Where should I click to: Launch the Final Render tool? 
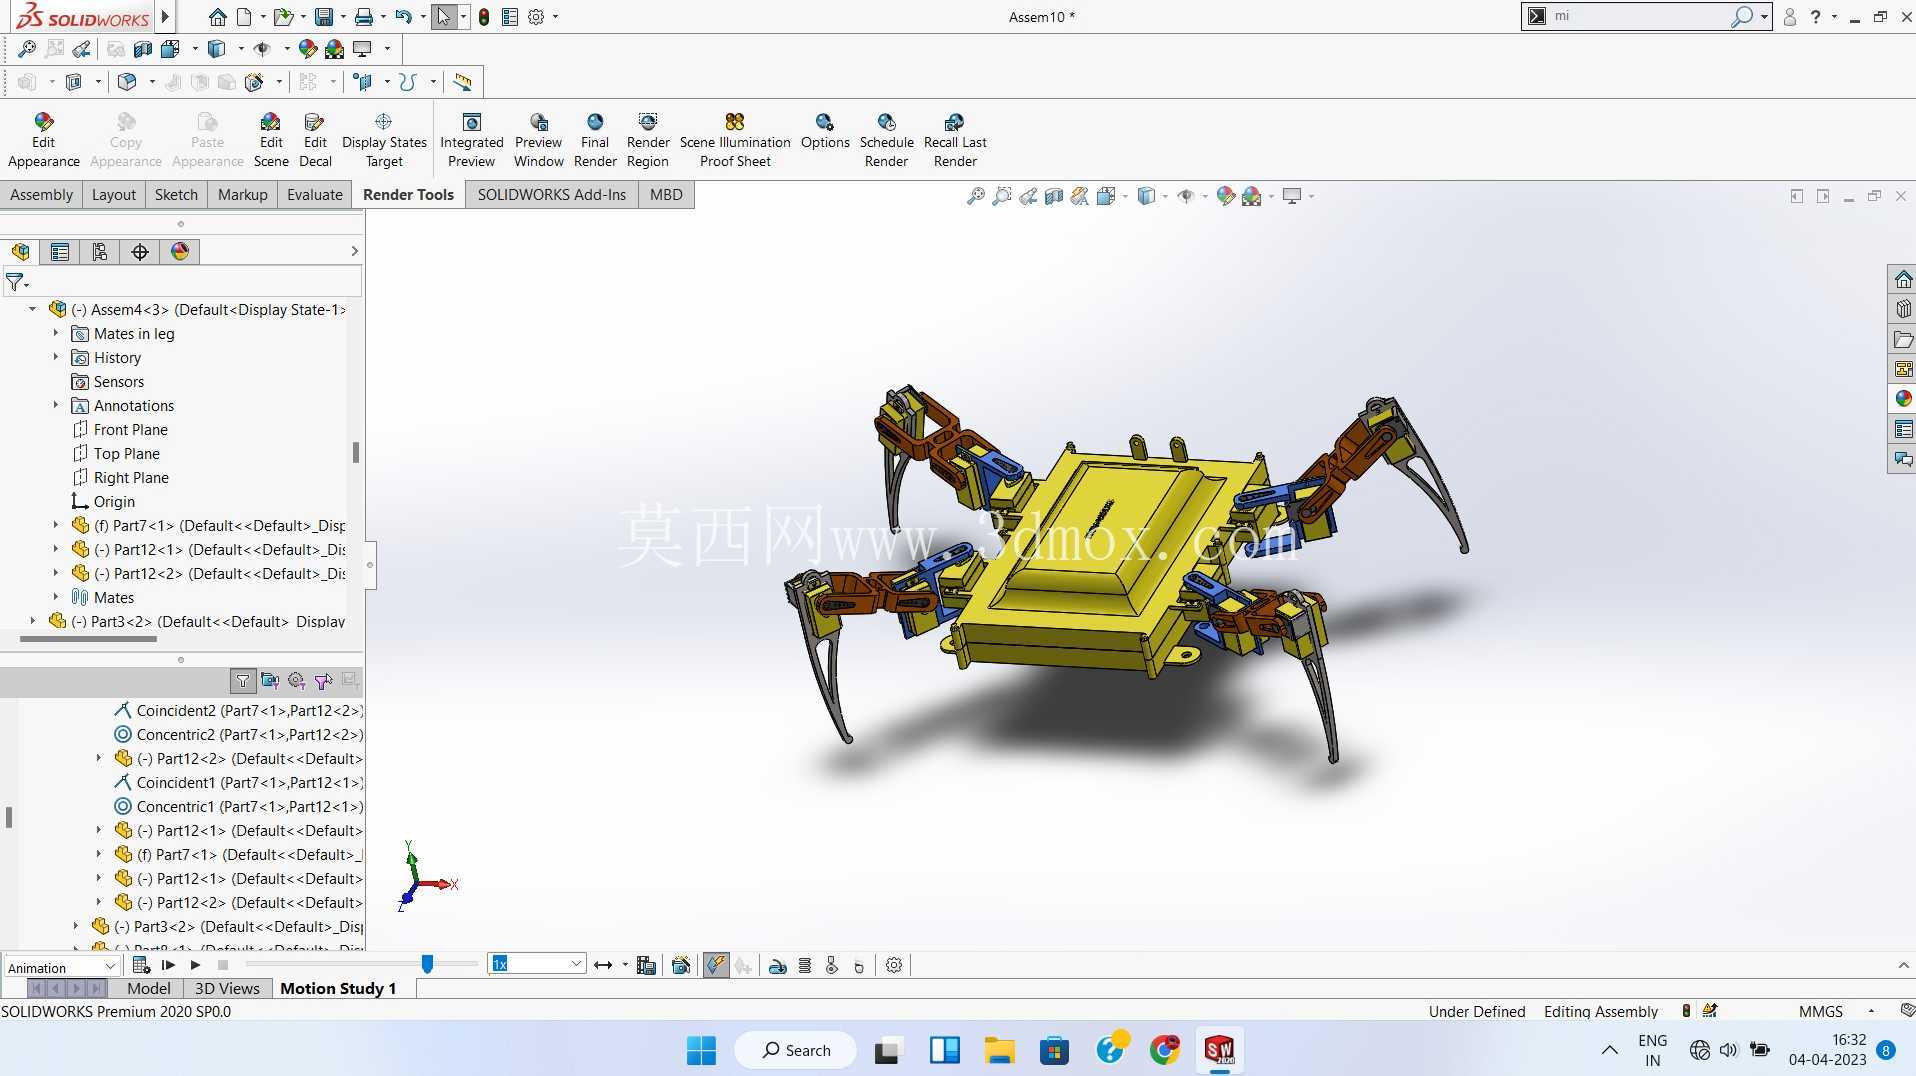coord(595,140)
